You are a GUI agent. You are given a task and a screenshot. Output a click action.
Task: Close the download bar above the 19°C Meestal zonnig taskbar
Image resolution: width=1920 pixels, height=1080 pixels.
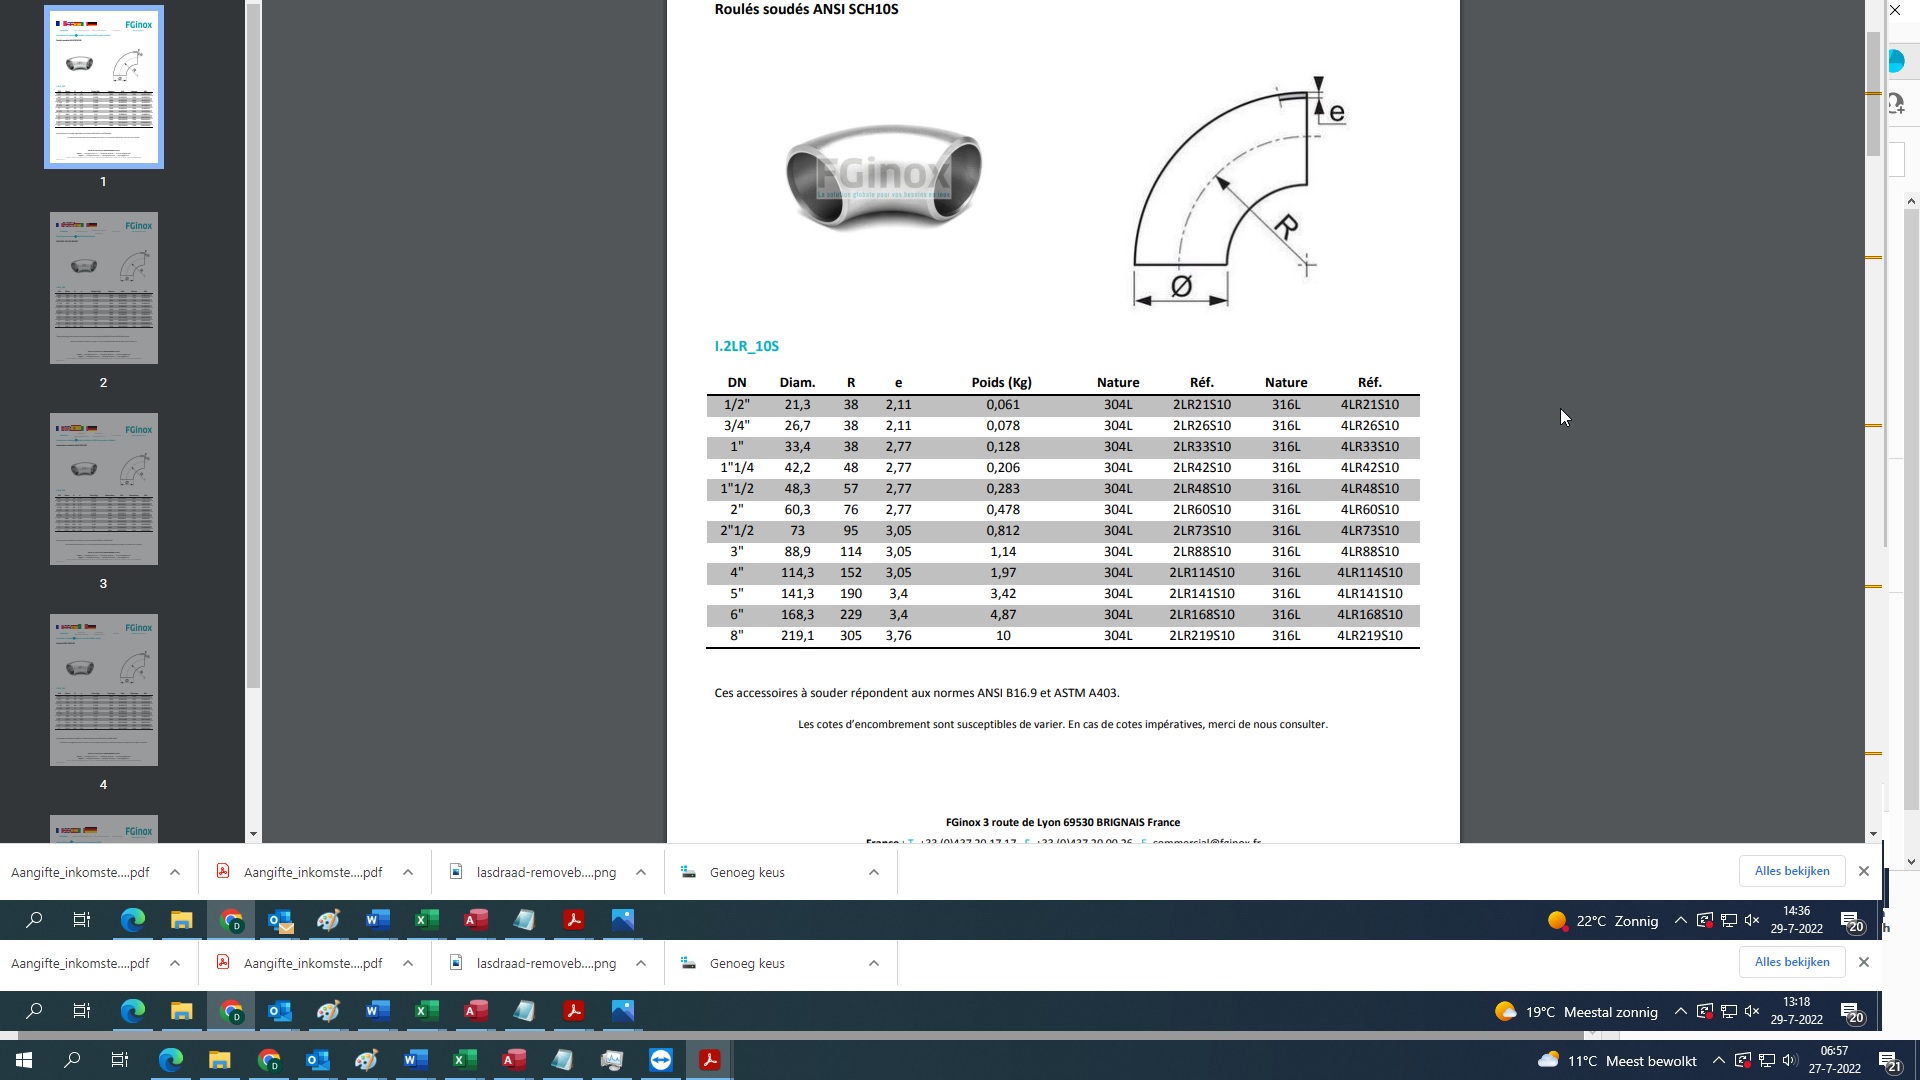pos(1864,962)
